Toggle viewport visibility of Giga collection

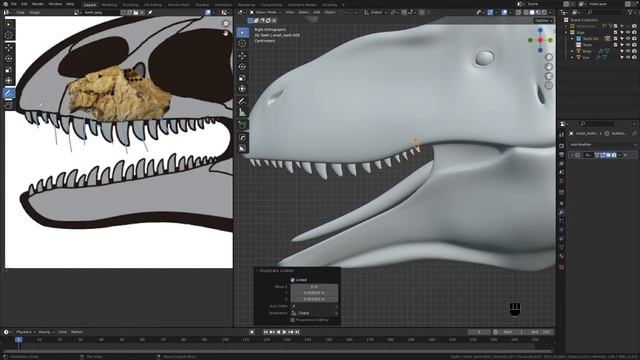coord(629,32)
